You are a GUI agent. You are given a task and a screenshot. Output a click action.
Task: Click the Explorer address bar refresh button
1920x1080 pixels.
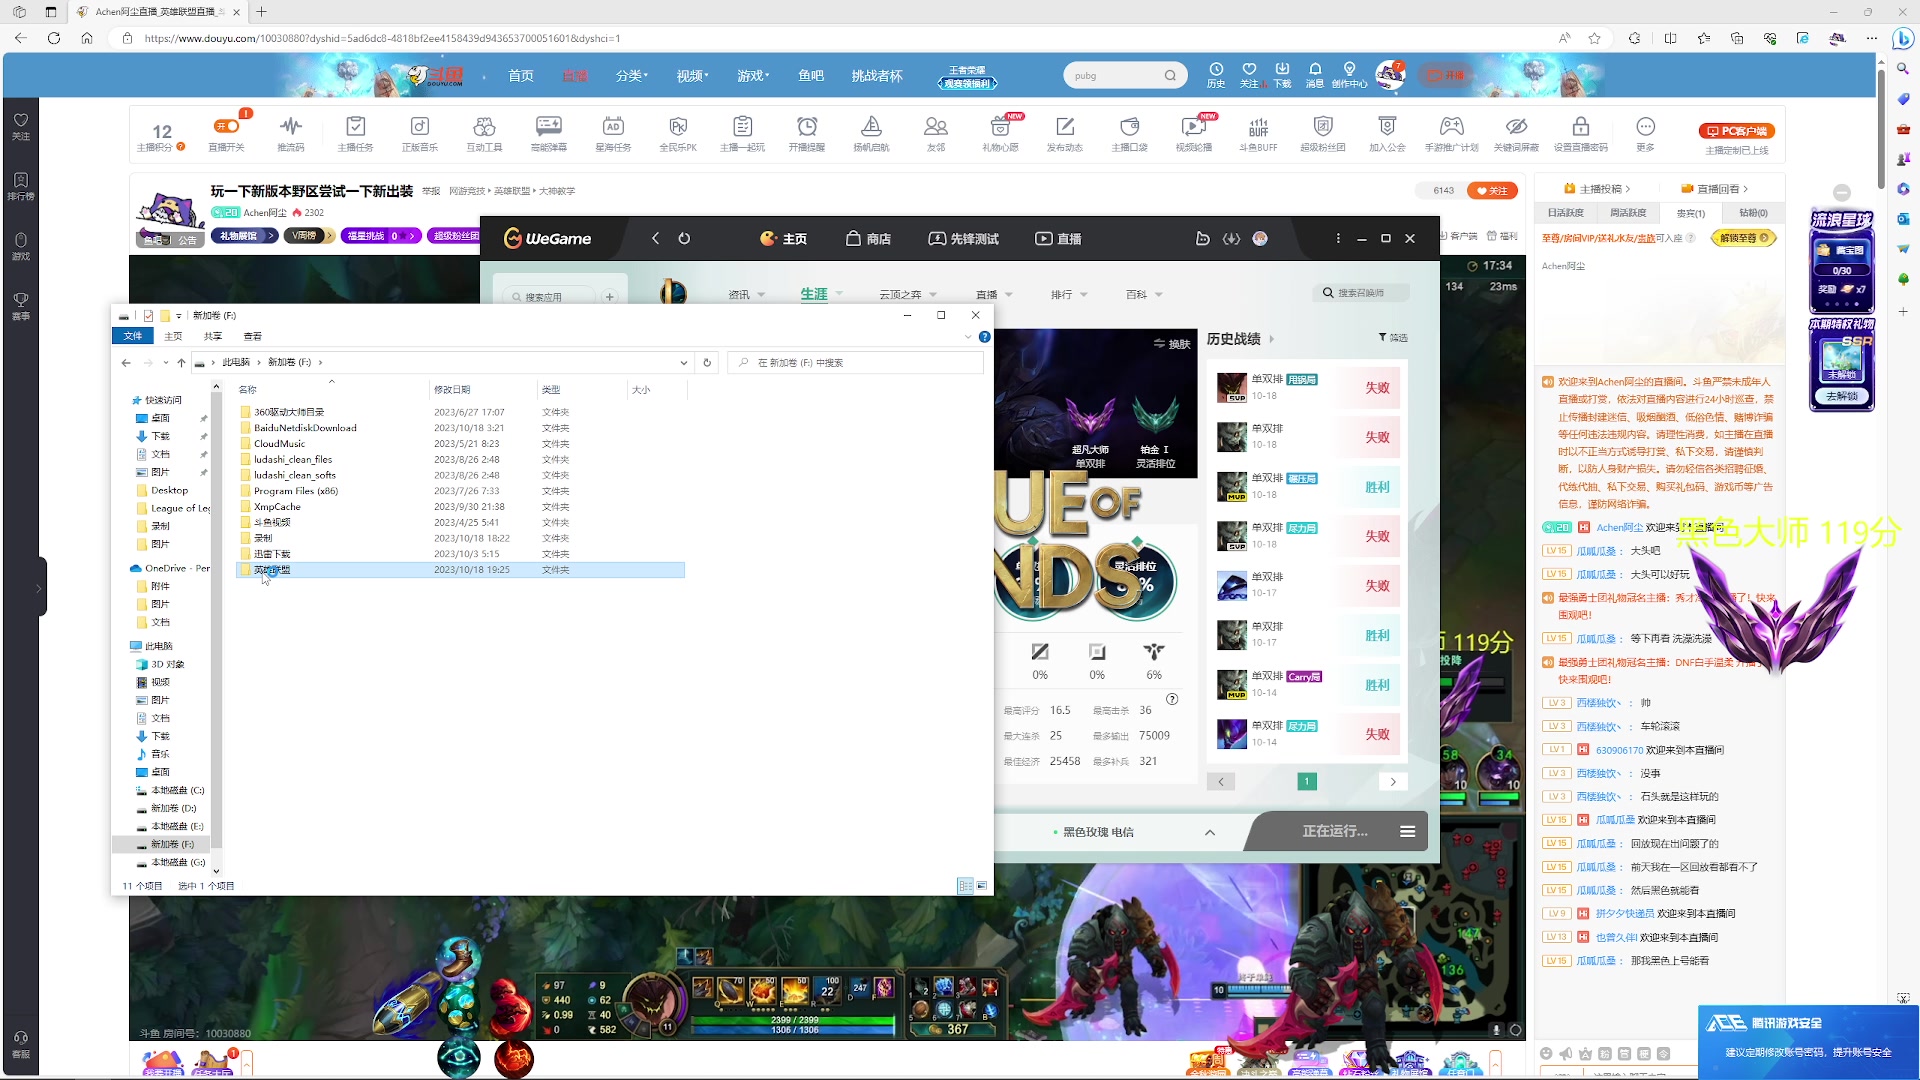[x=707, y=363]
